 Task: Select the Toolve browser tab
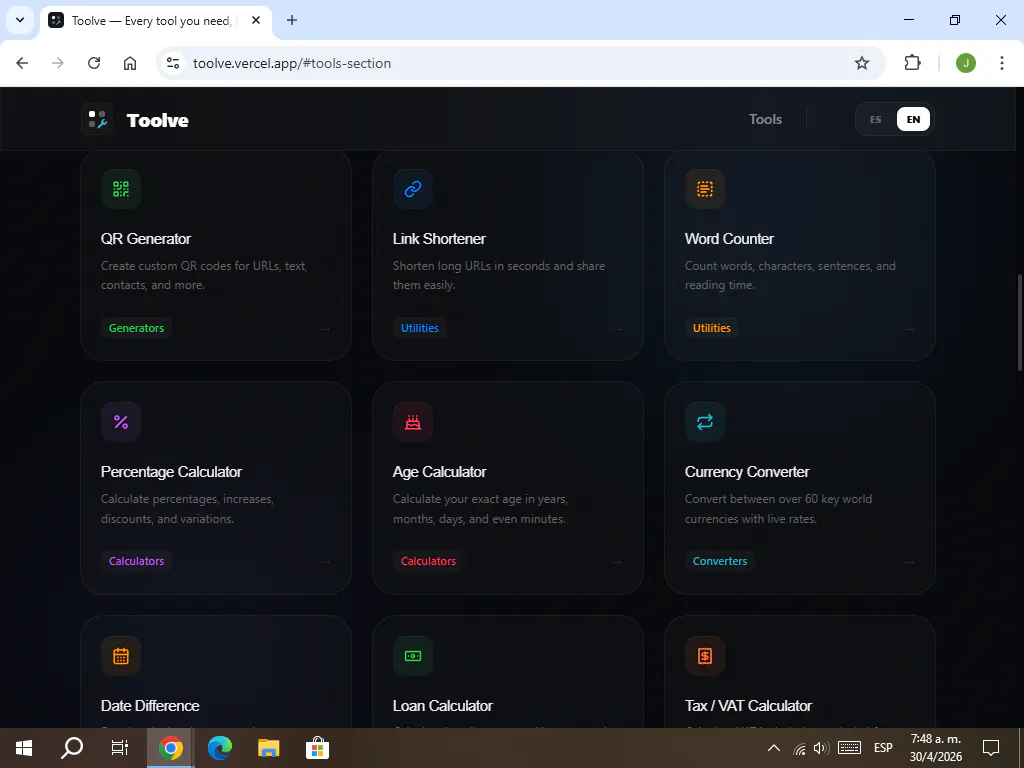pyautogui.click(x=155, y=21)
